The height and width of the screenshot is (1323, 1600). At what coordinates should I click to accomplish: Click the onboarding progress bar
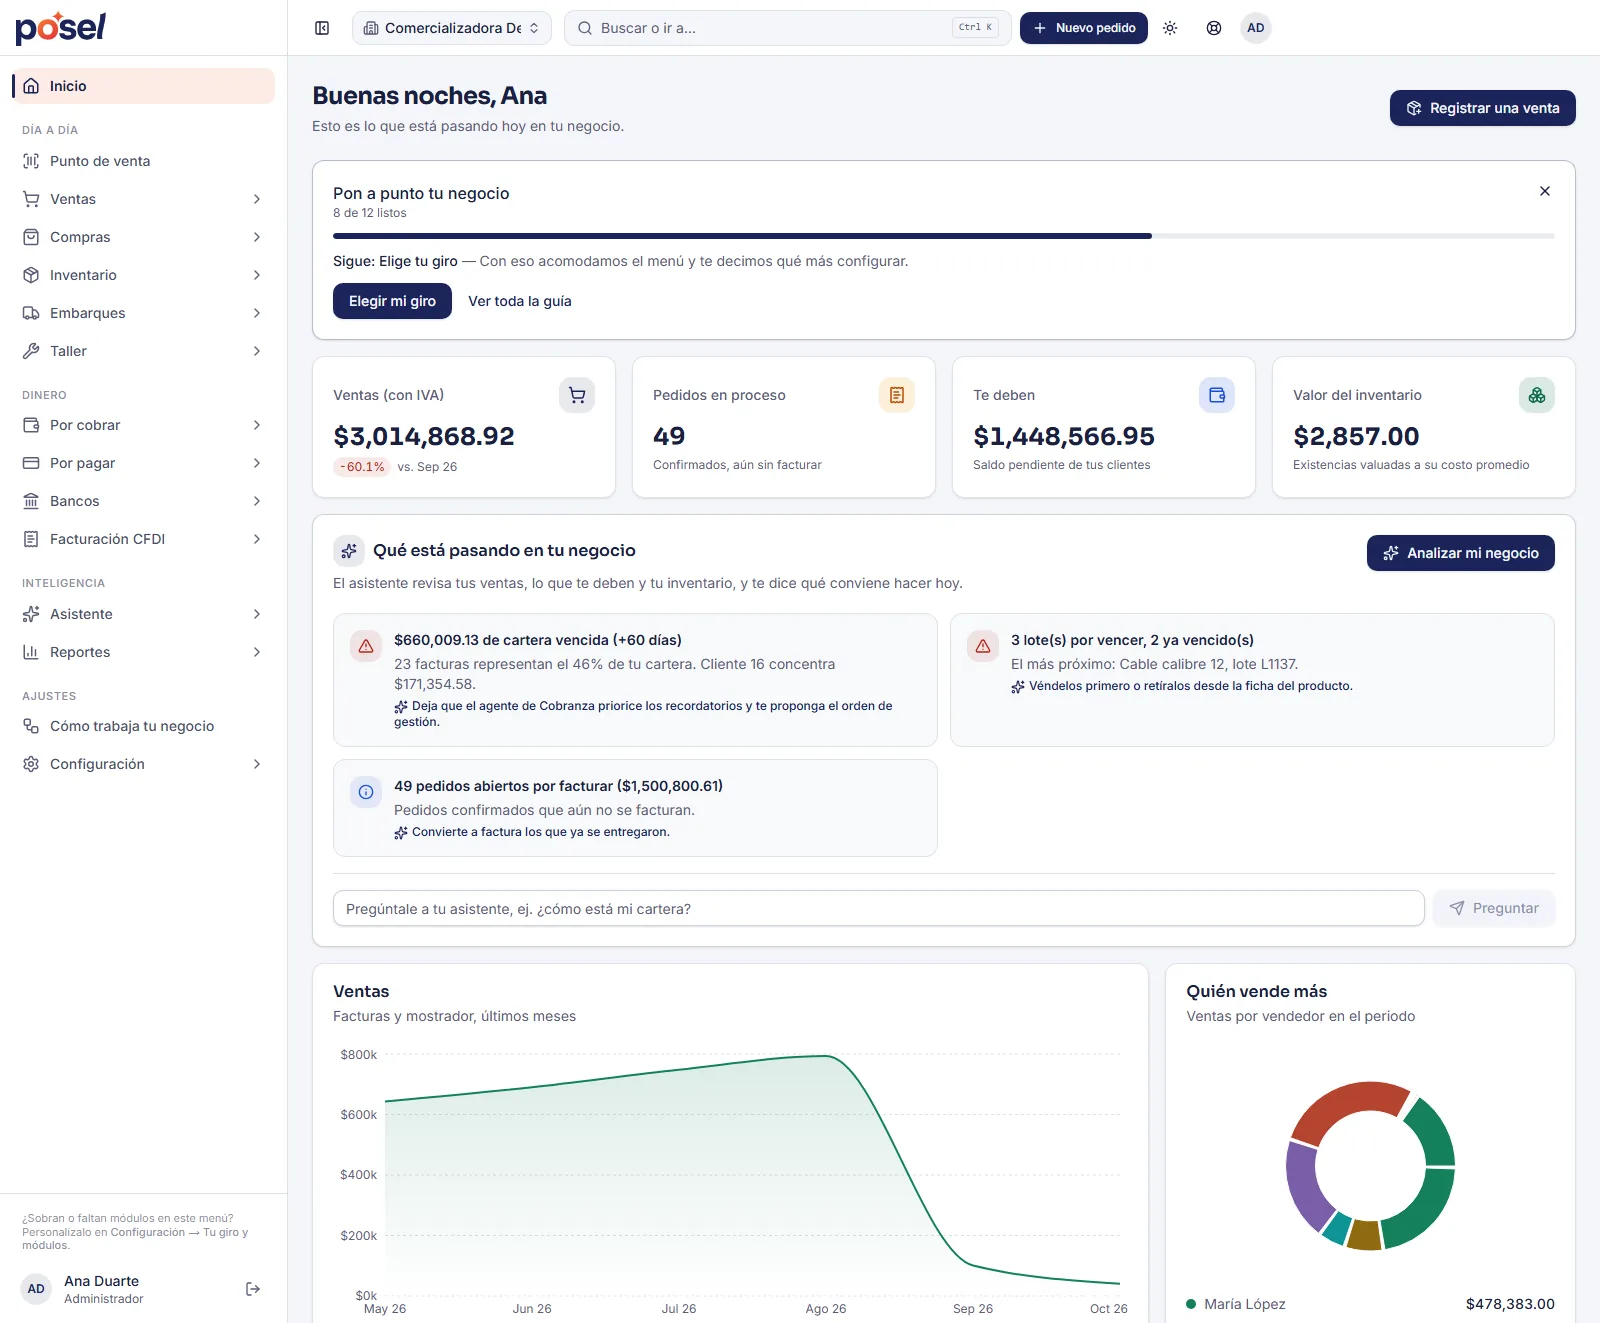[x=944, y=236]
